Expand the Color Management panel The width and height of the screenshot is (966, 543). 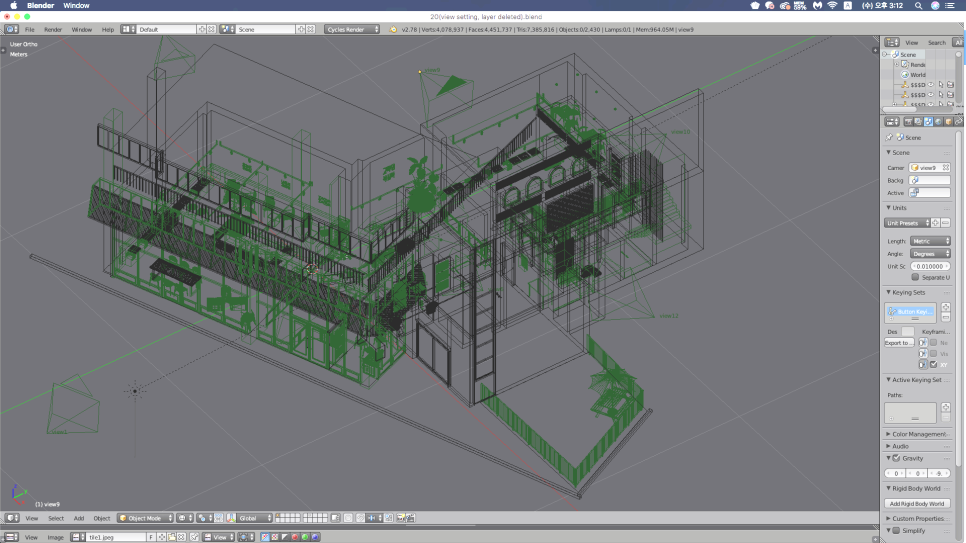(917, 434)
